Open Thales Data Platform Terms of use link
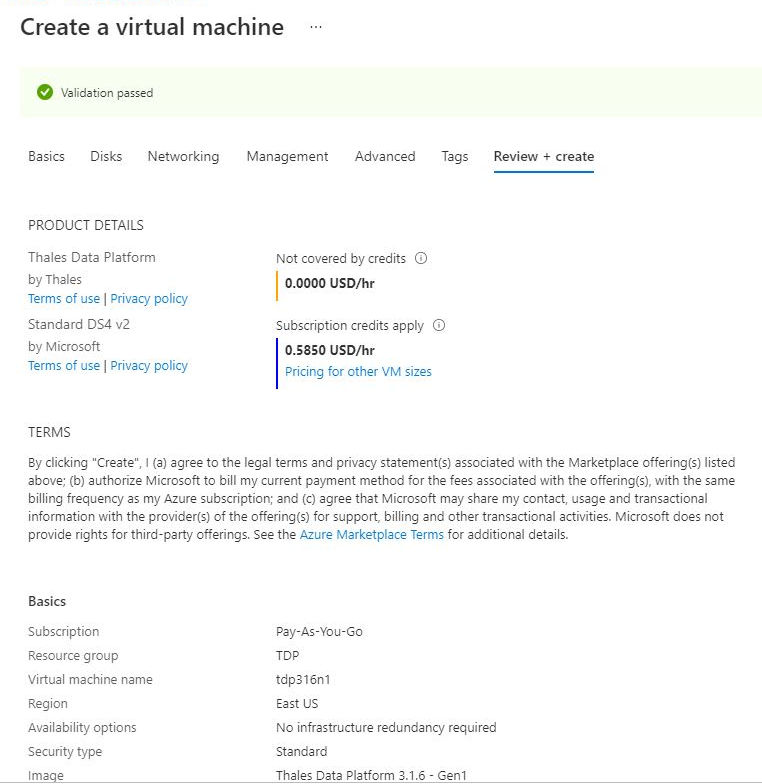 tap(64, 298)
